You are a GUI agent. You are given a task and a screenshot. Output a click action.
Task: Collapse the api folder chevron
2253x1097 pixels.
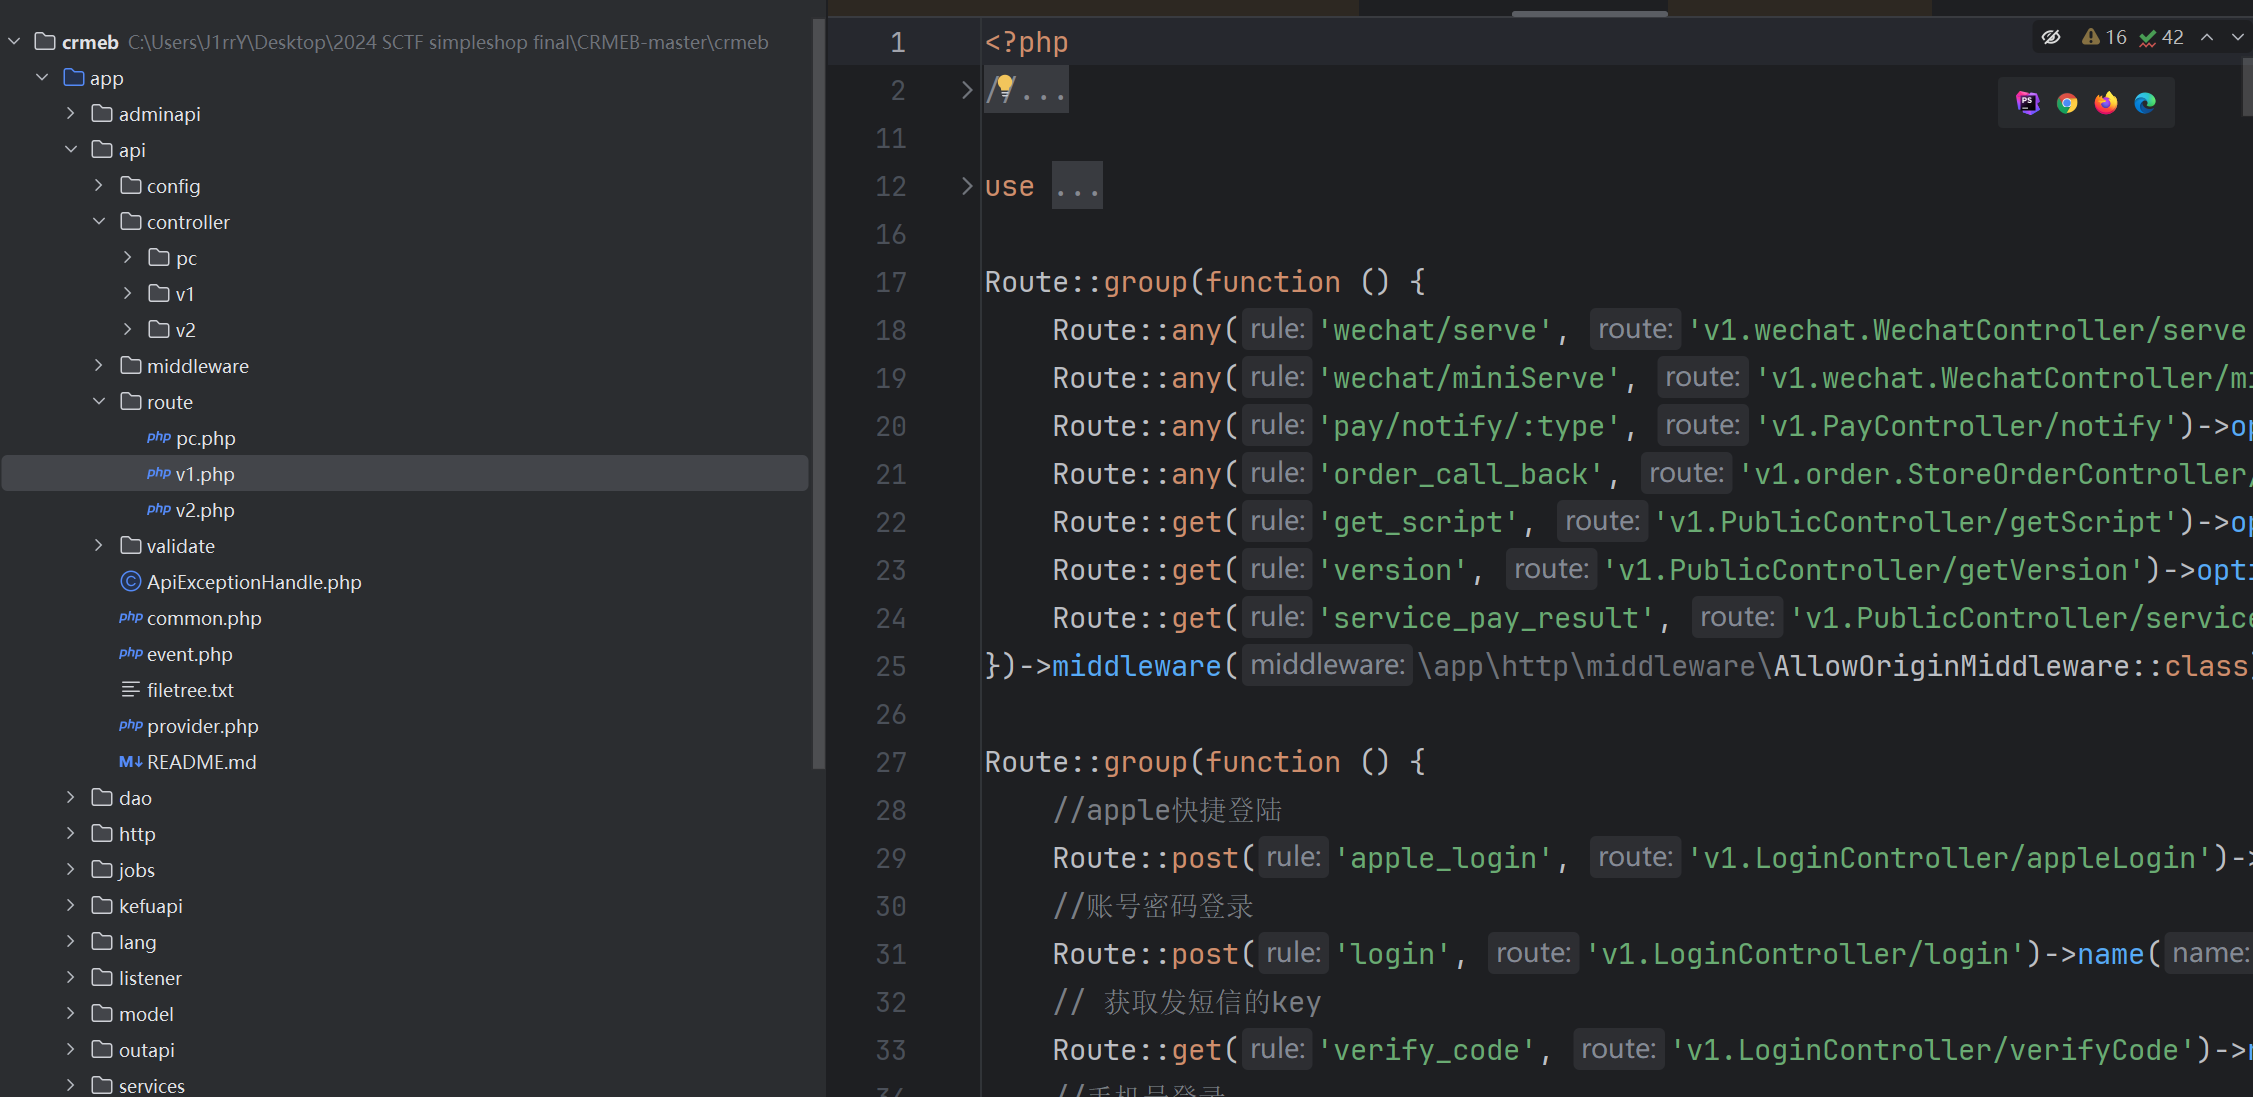71,149
